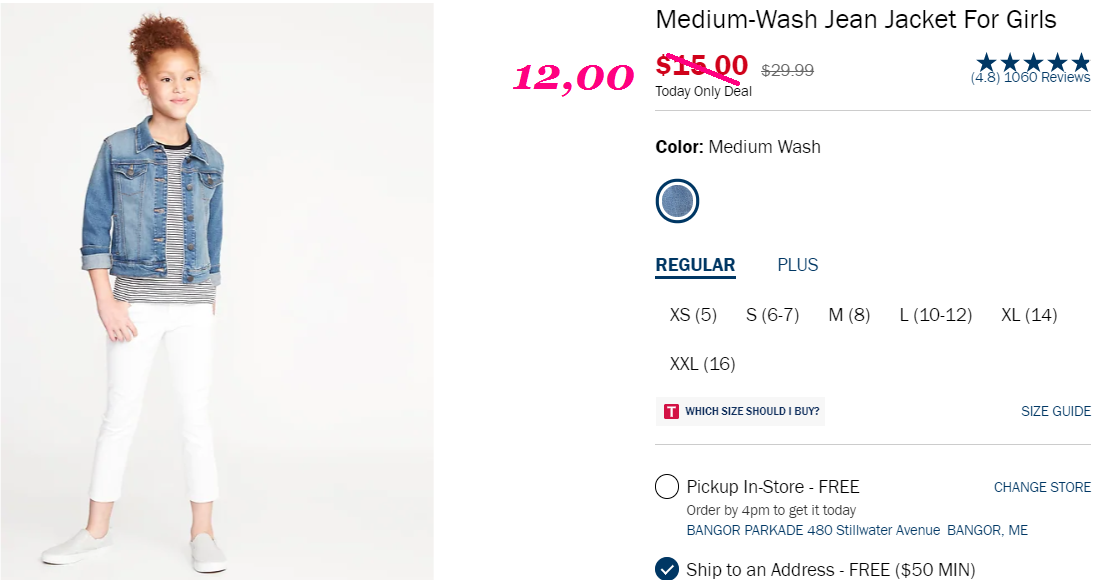Viewport: 1100px width, 580px height.
Task: Choose the Medium Wash color swatch
Action: pos(677,201)
